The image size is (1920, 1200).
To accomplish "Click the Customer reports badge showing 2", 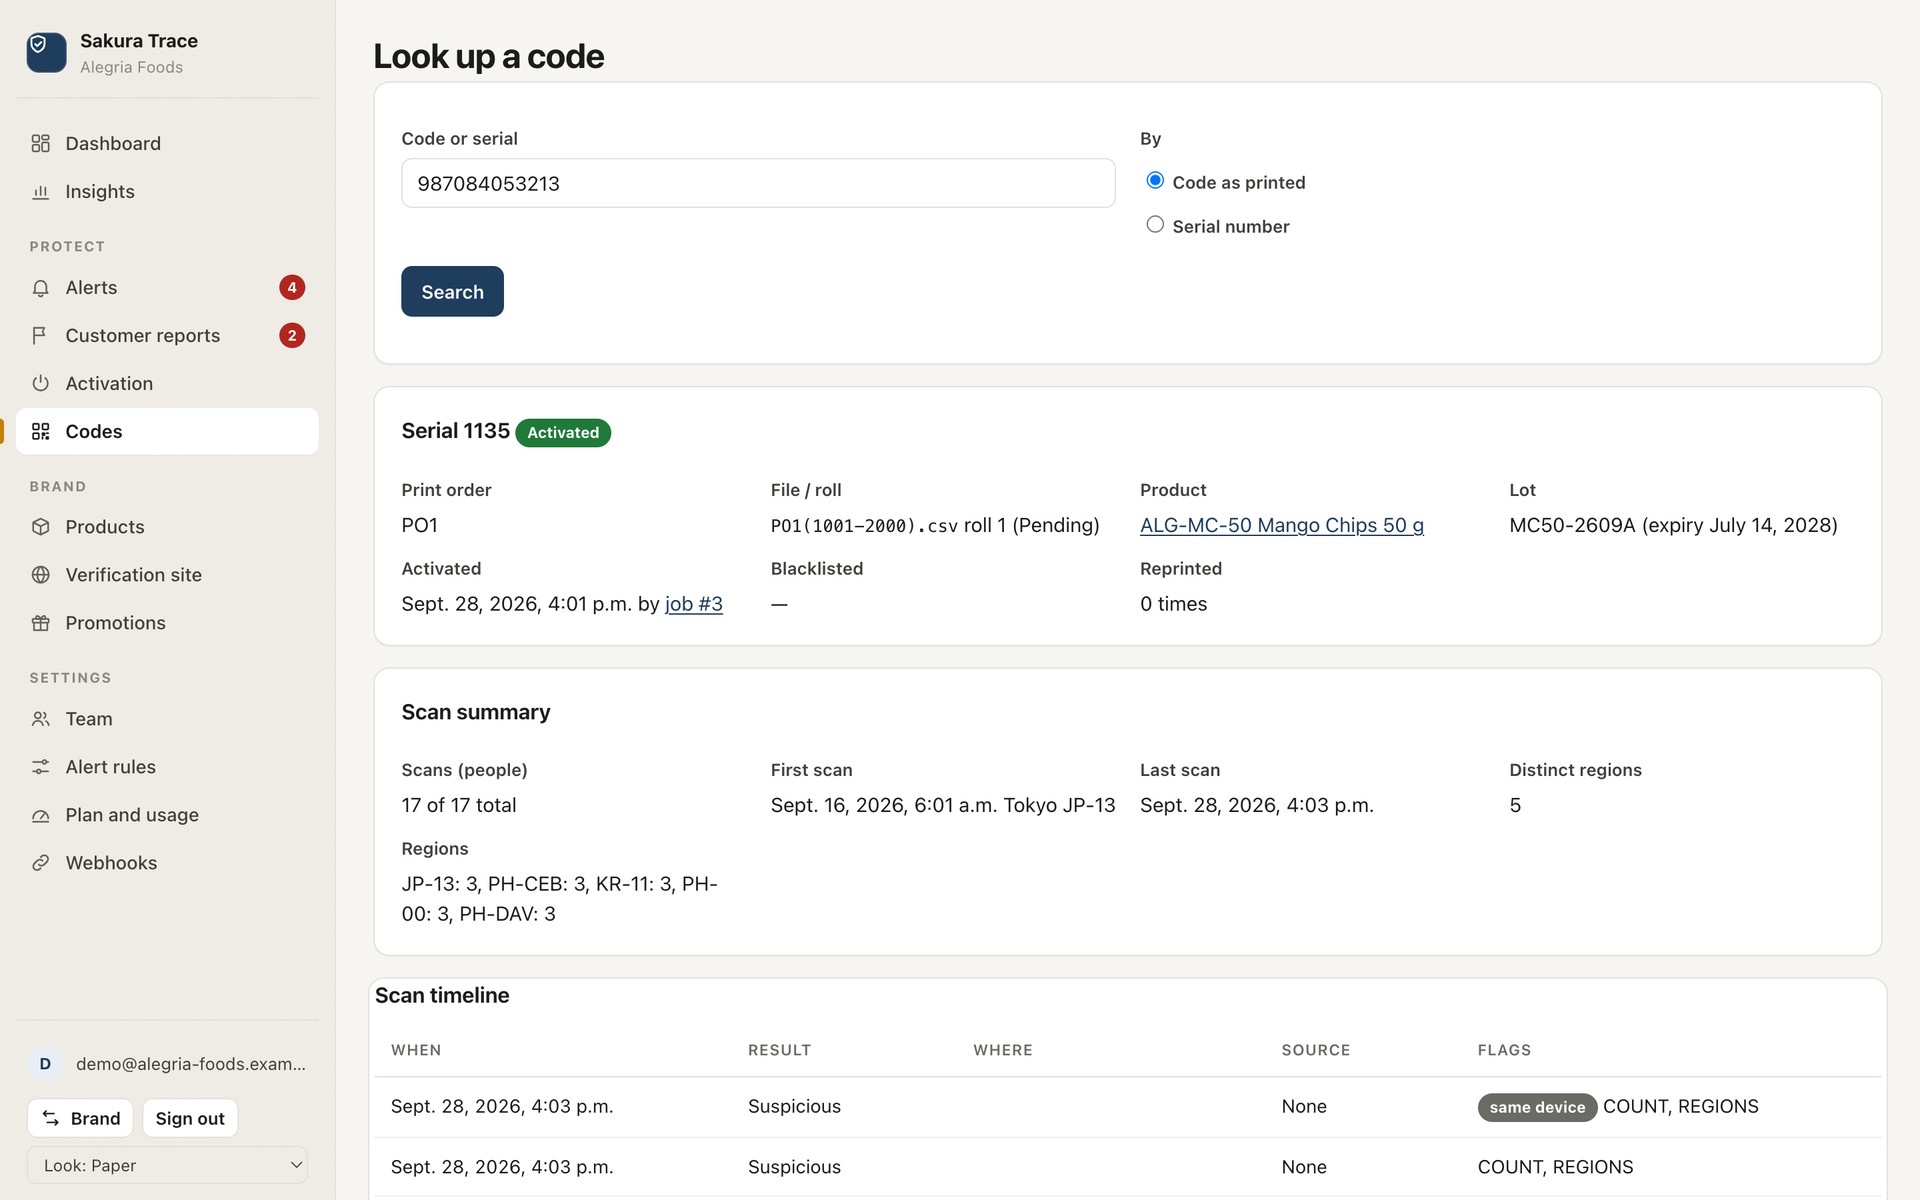I will click(292, 336).
